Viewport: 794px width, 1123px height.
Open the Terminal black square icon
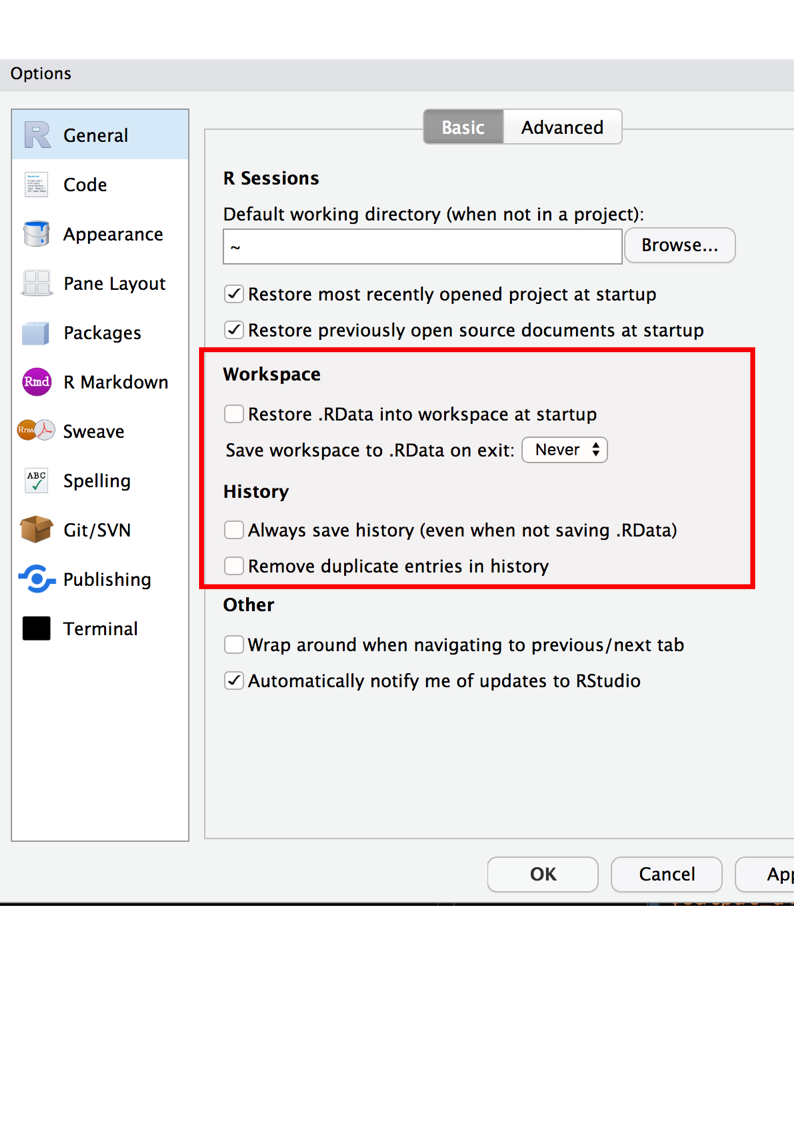coord(37,628)
